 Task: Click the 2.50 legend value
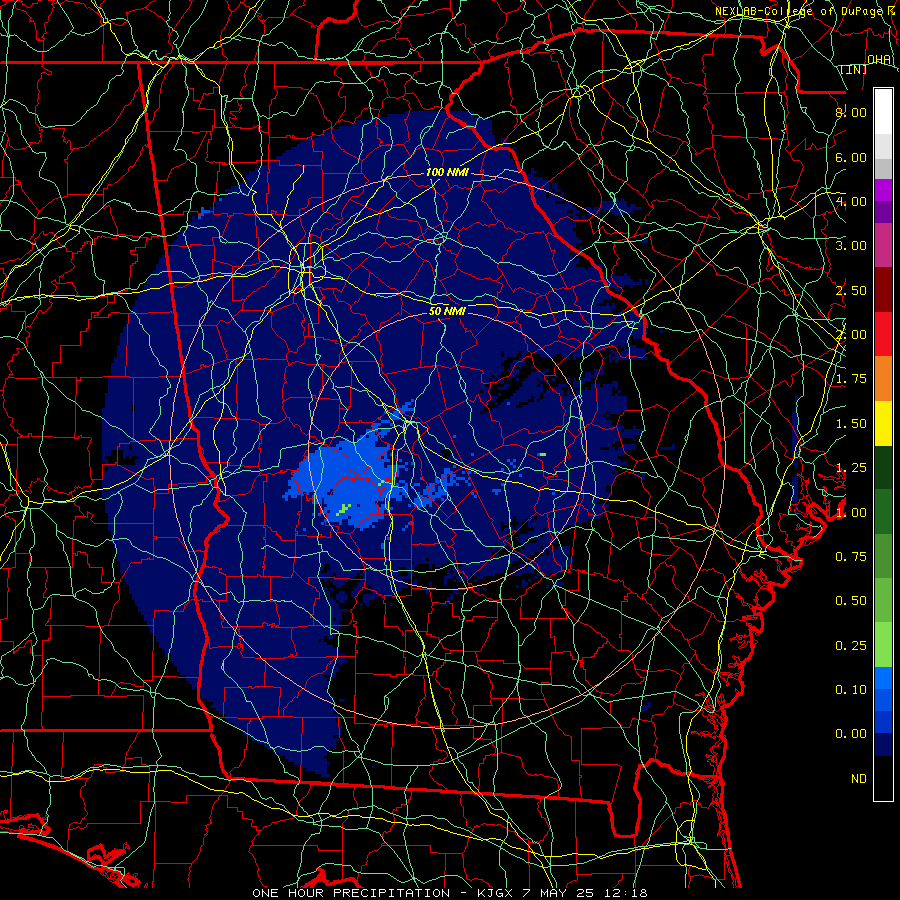851,290
